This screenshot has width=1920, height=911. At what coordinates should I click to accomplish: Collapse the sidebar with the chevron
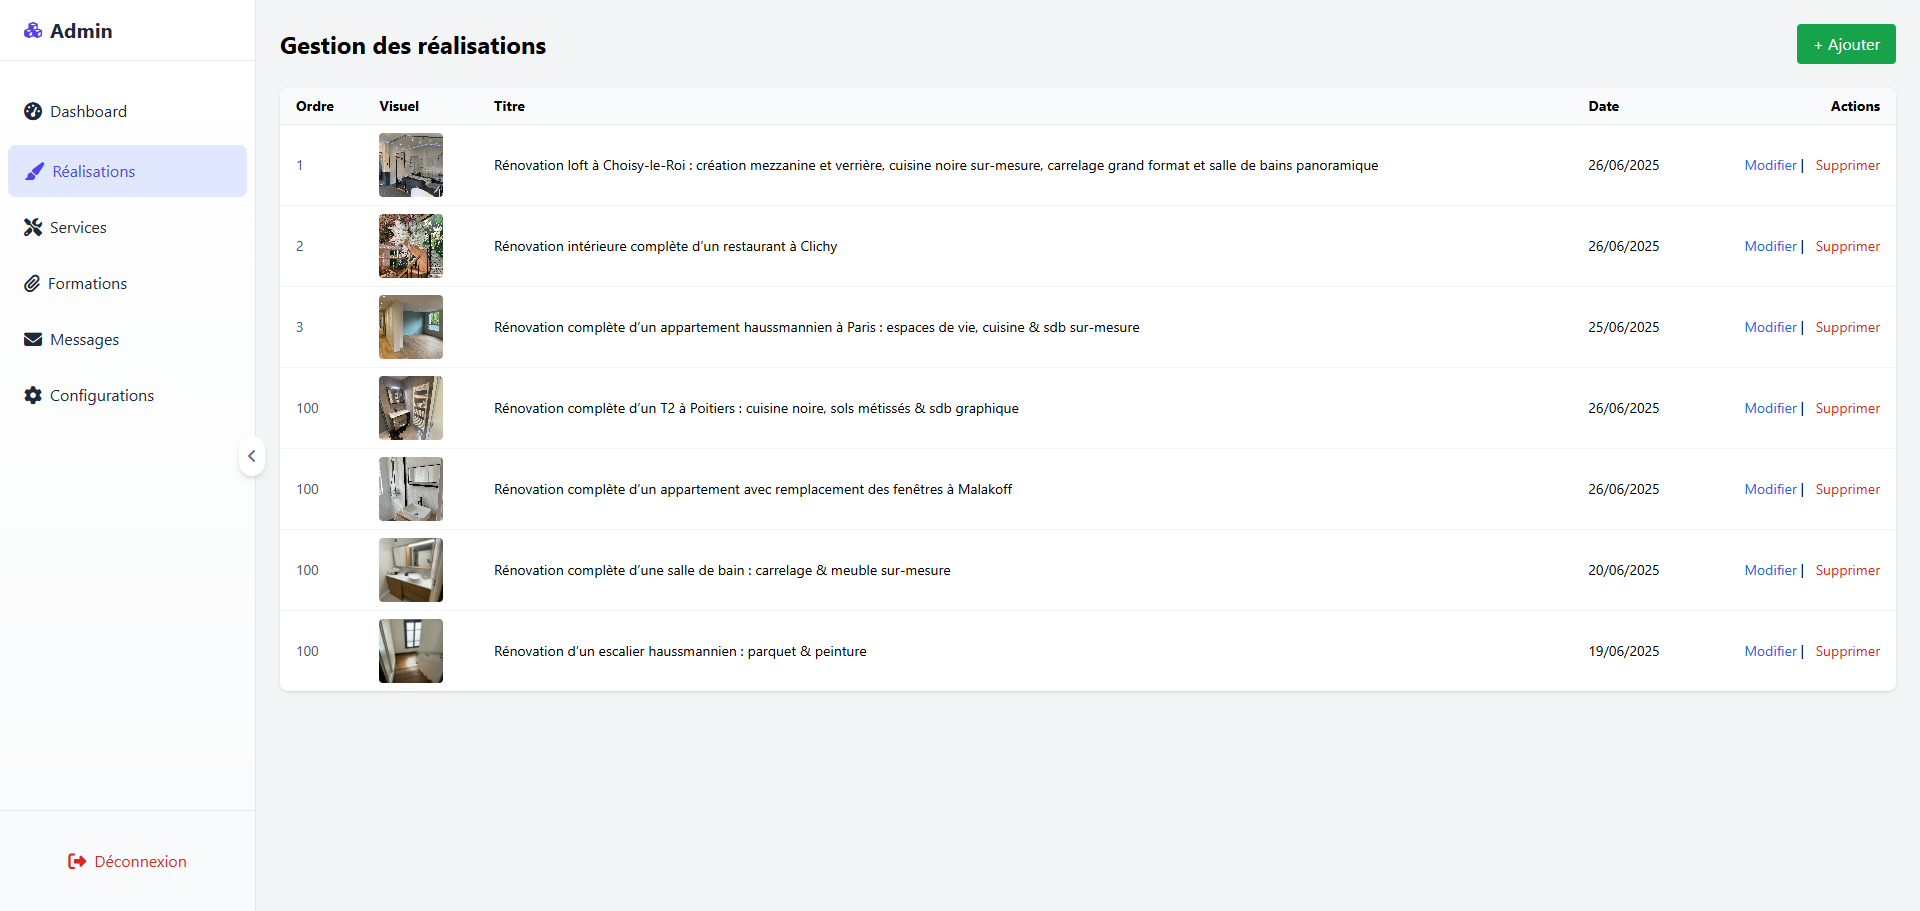[252, 456]
